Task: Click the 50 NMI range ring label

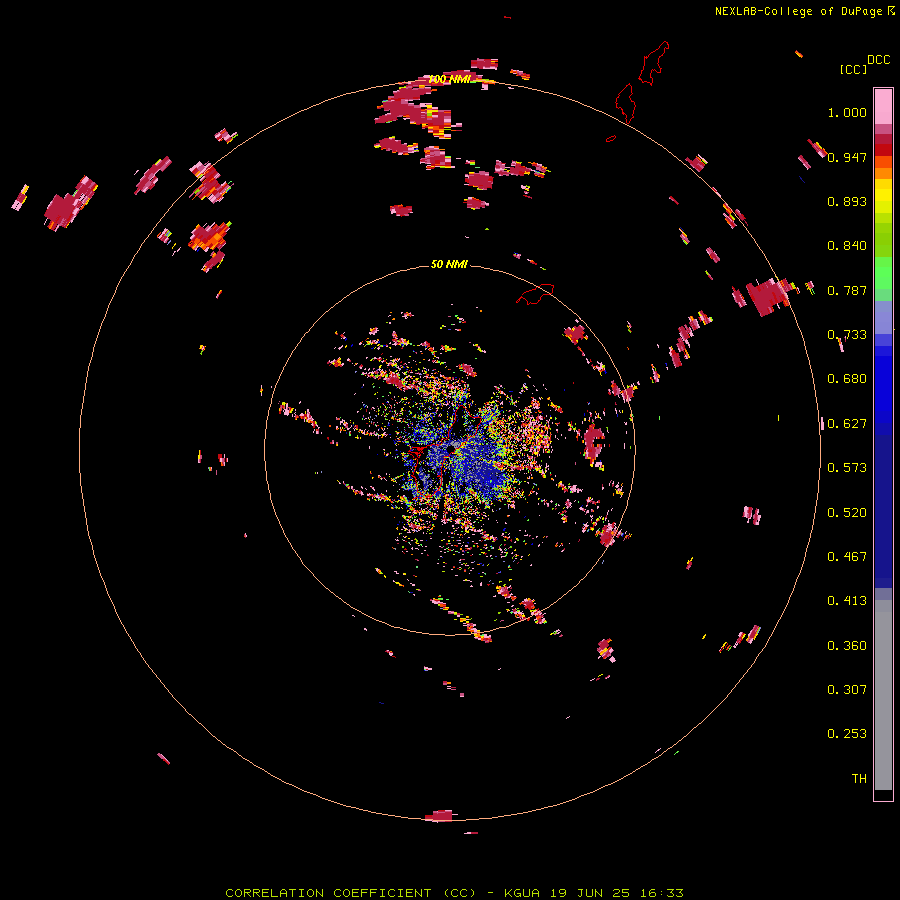Action: pyautogui.click(x=449, y=264)
